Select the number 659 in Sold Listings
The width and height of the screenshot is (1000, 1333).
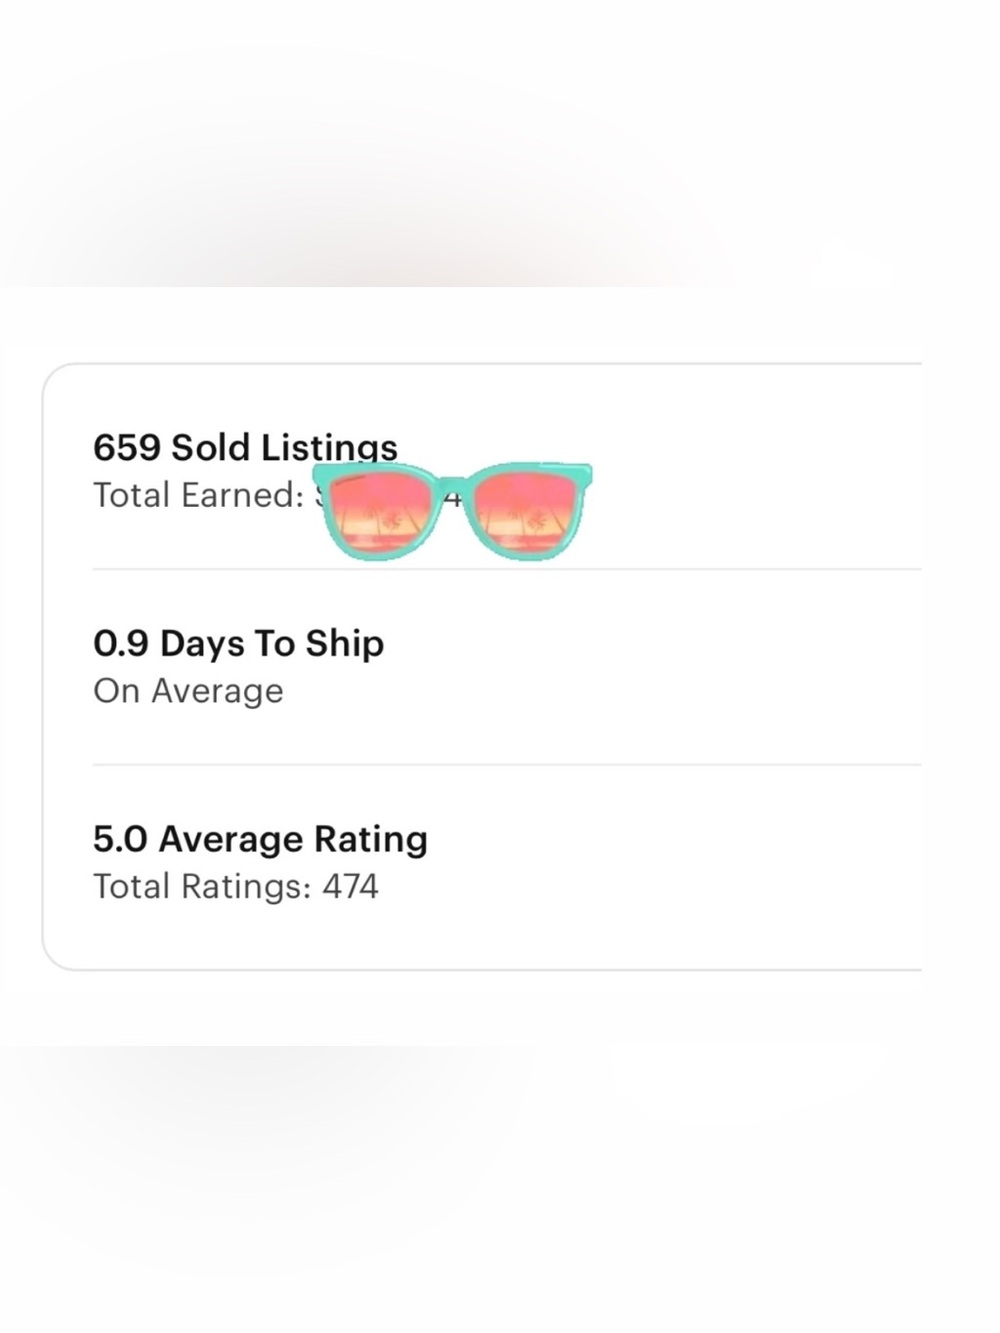[127, 447]
